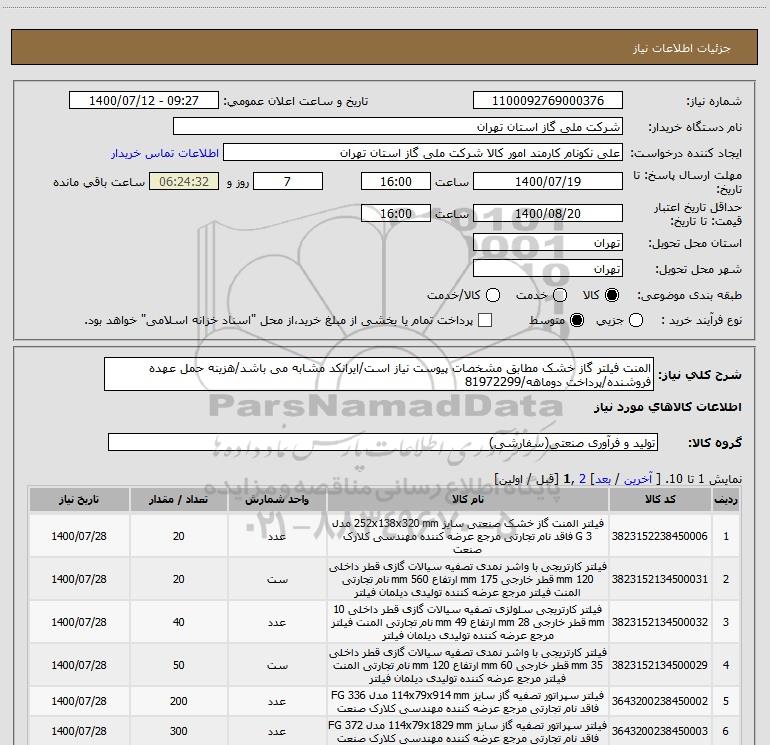Open page 2 of items
770x745 pixels.
[582, 479]
